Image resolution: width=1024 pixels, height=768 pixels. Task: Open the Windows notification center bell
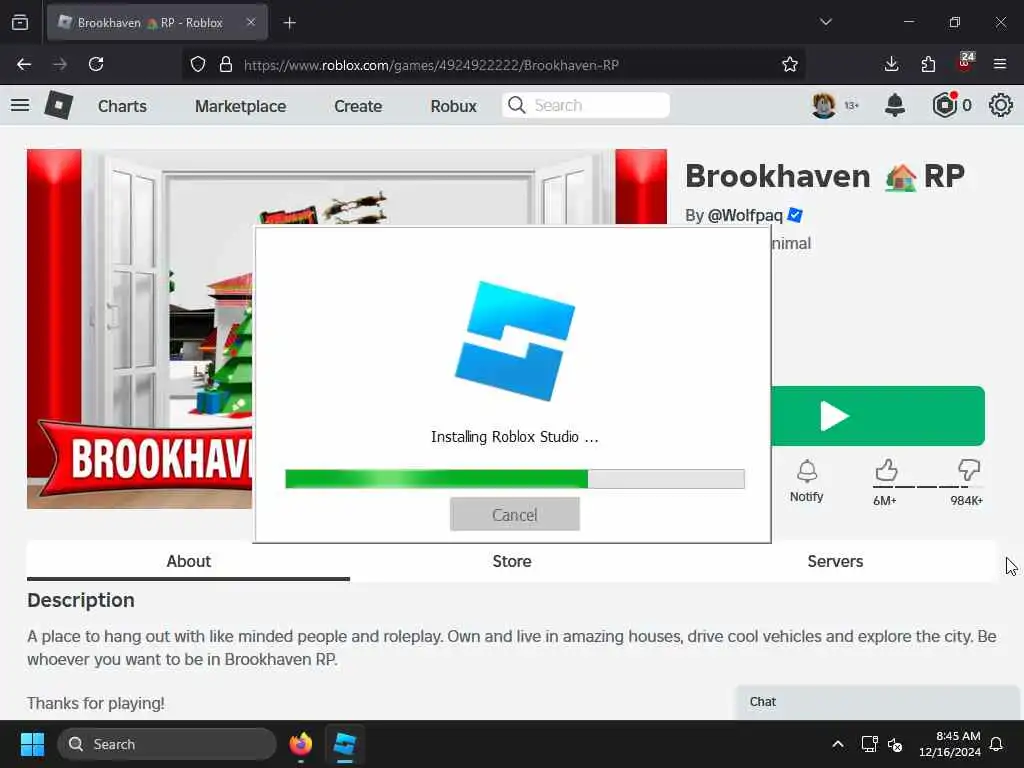997,744
